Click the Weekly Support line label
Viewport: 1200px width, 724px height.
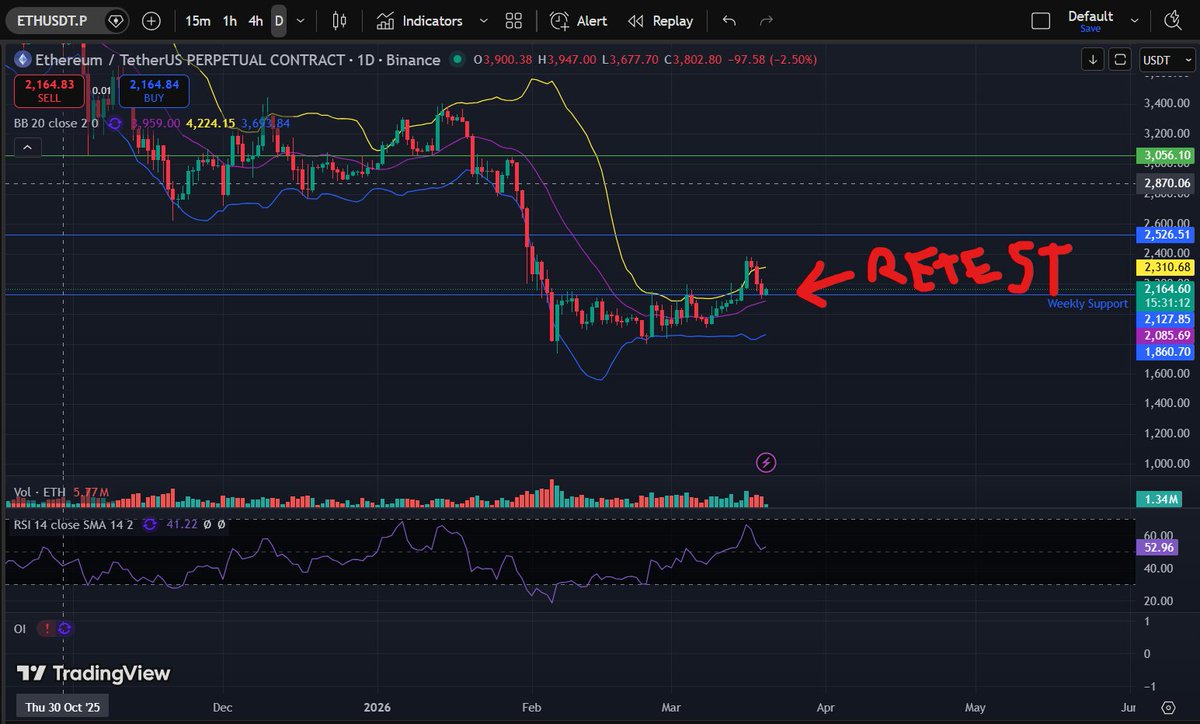(x=1087, y=303)
